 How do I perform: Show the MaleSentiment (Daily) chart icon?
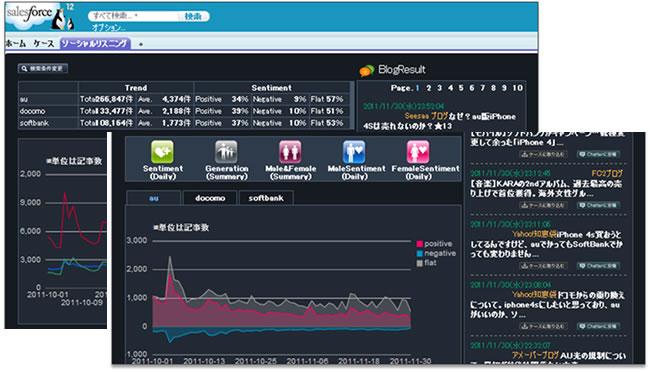tap(354, 152)
